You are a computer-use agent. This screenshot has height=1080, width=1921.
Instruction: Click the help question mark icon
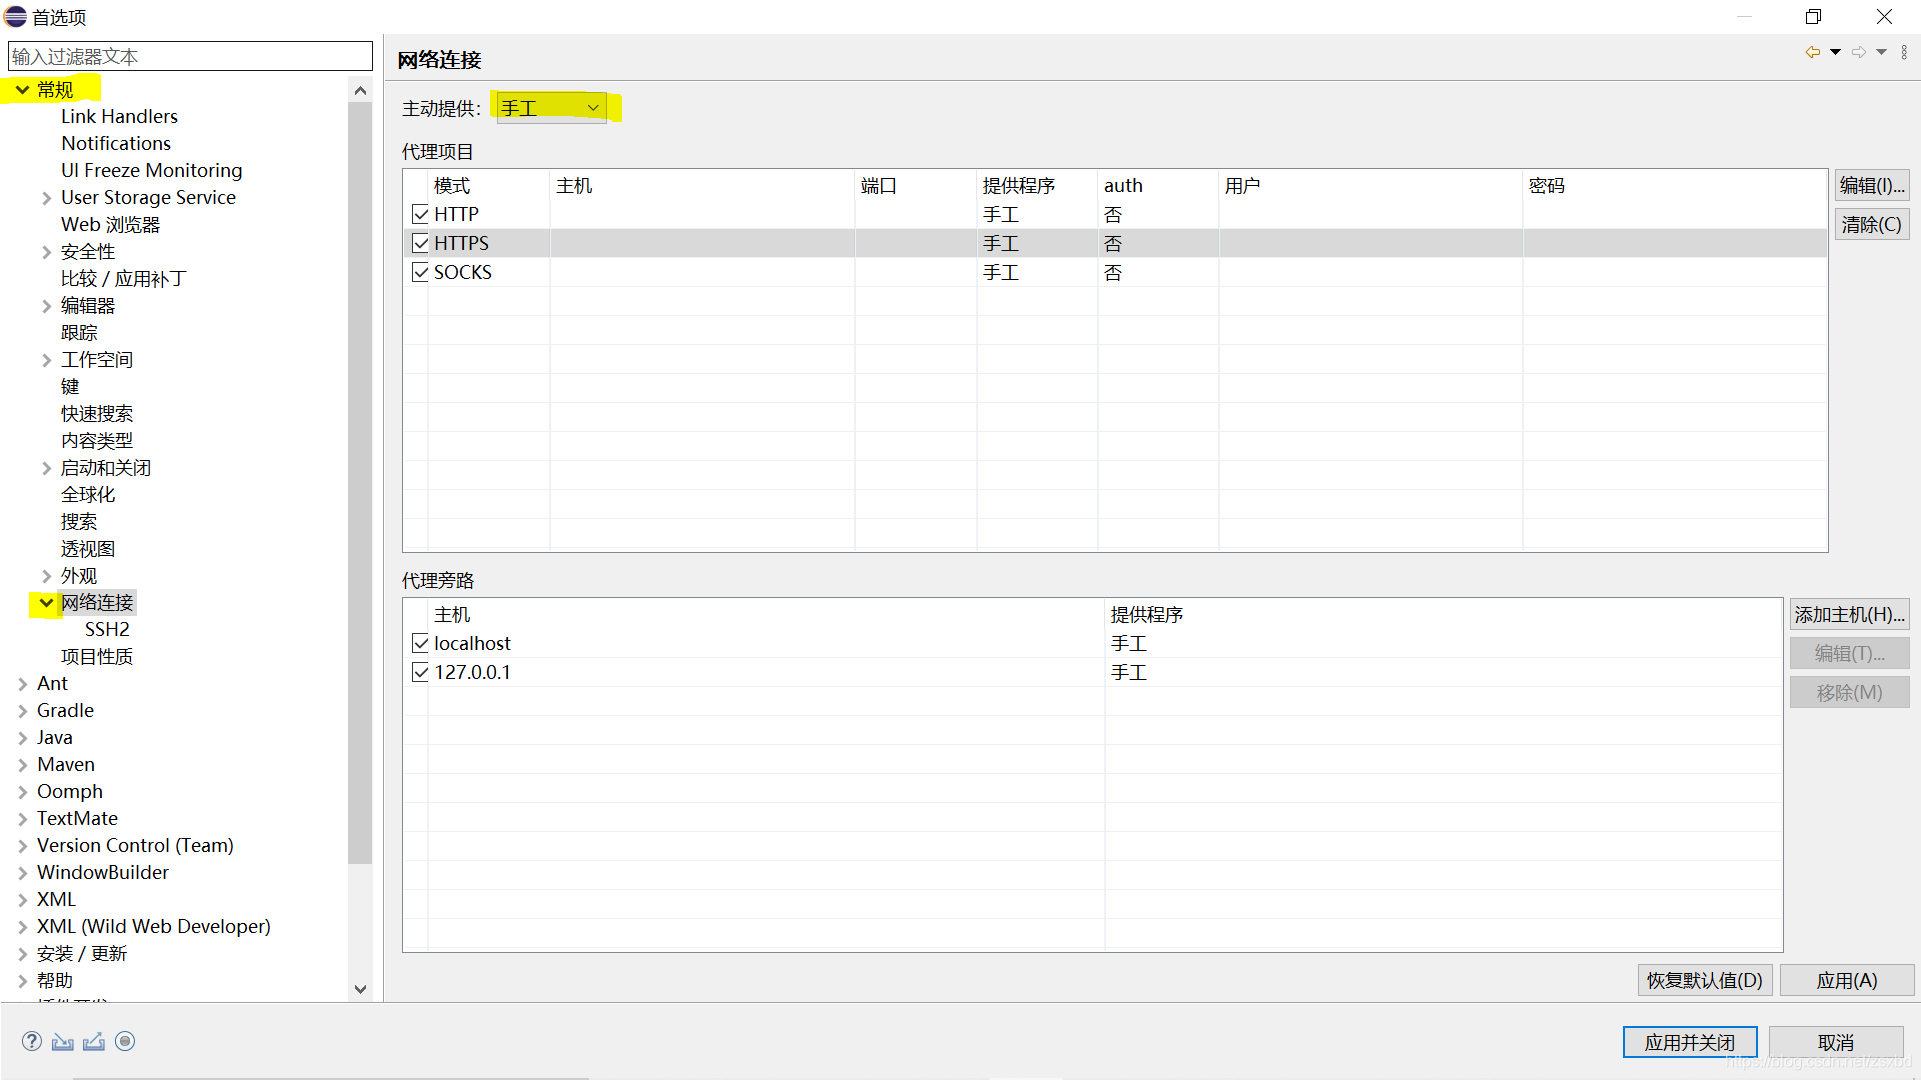[32, 1041]
